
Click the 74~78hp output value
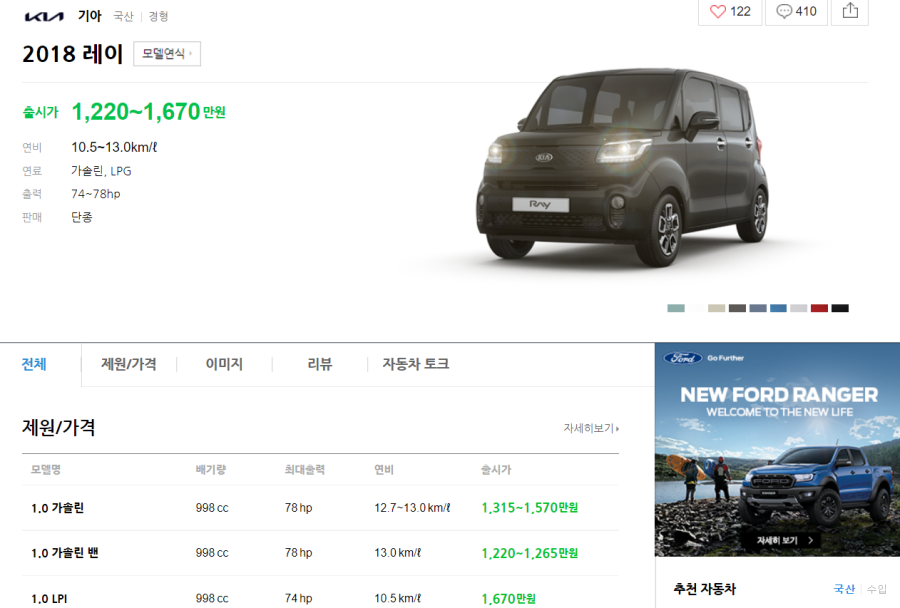click(x=96, y=194)
